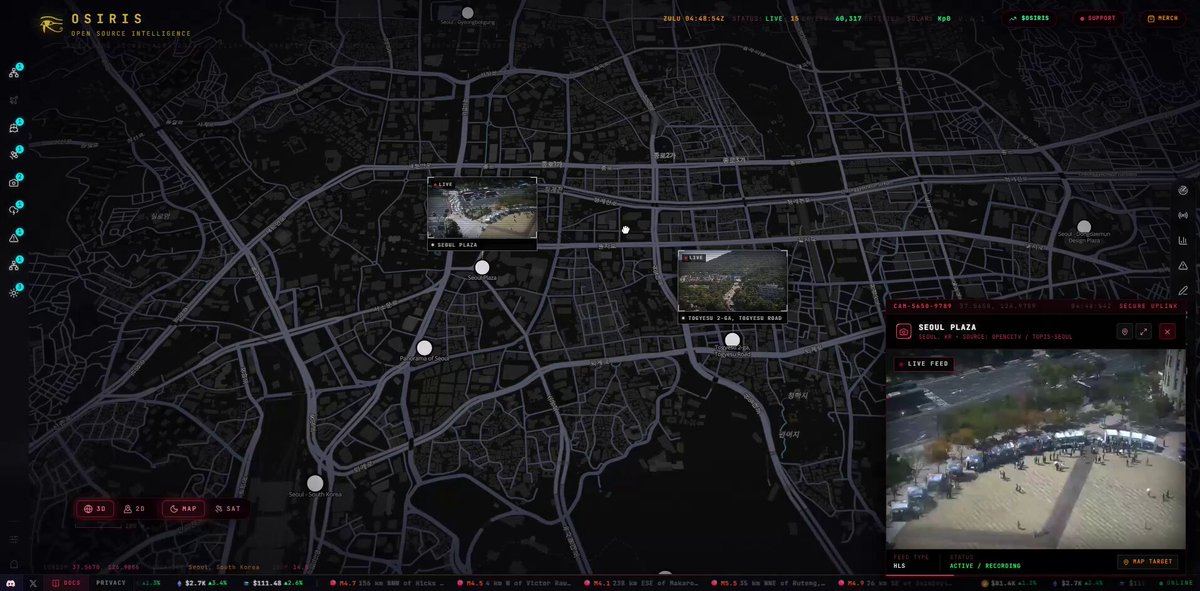Switch to the 2D view mode
Screen dimensions: 1200x591
click(134, 509)
